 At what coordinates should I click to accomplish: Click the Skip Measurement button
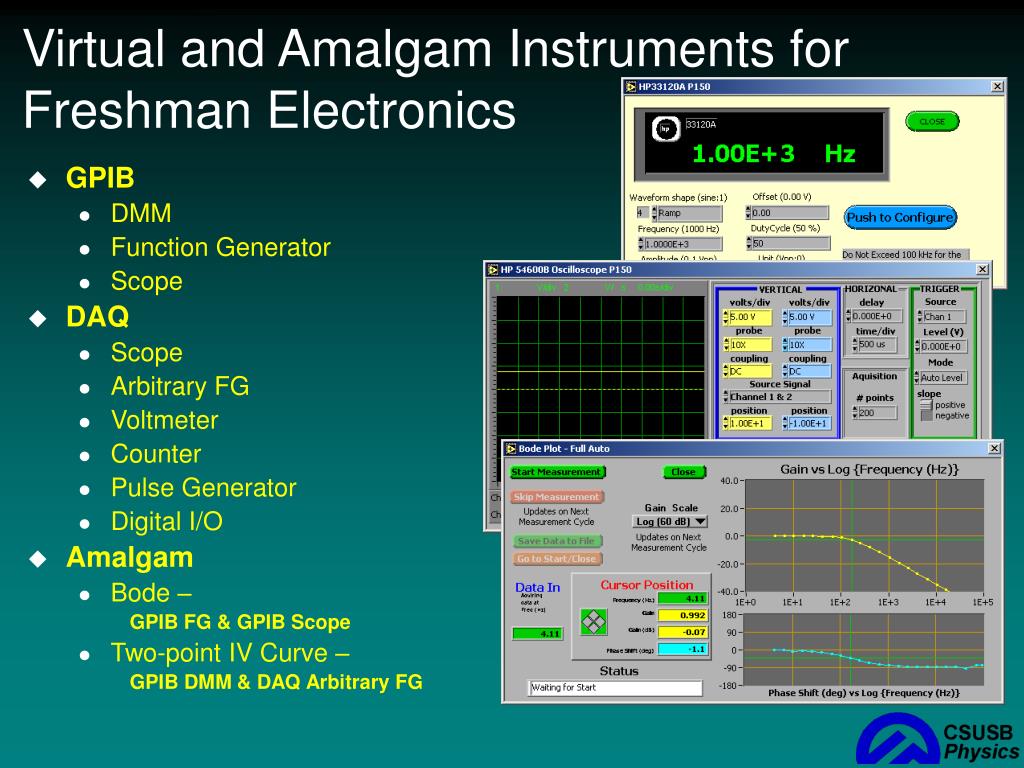[556, 497]
